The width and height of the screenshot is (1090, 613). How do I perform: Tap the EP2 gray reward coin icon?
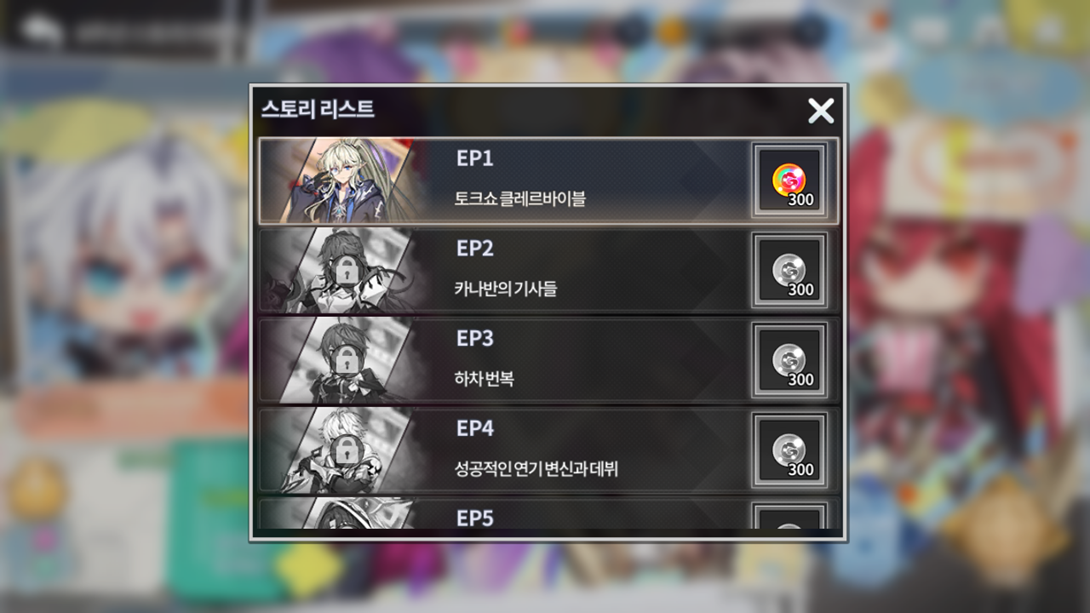(789, 271)
